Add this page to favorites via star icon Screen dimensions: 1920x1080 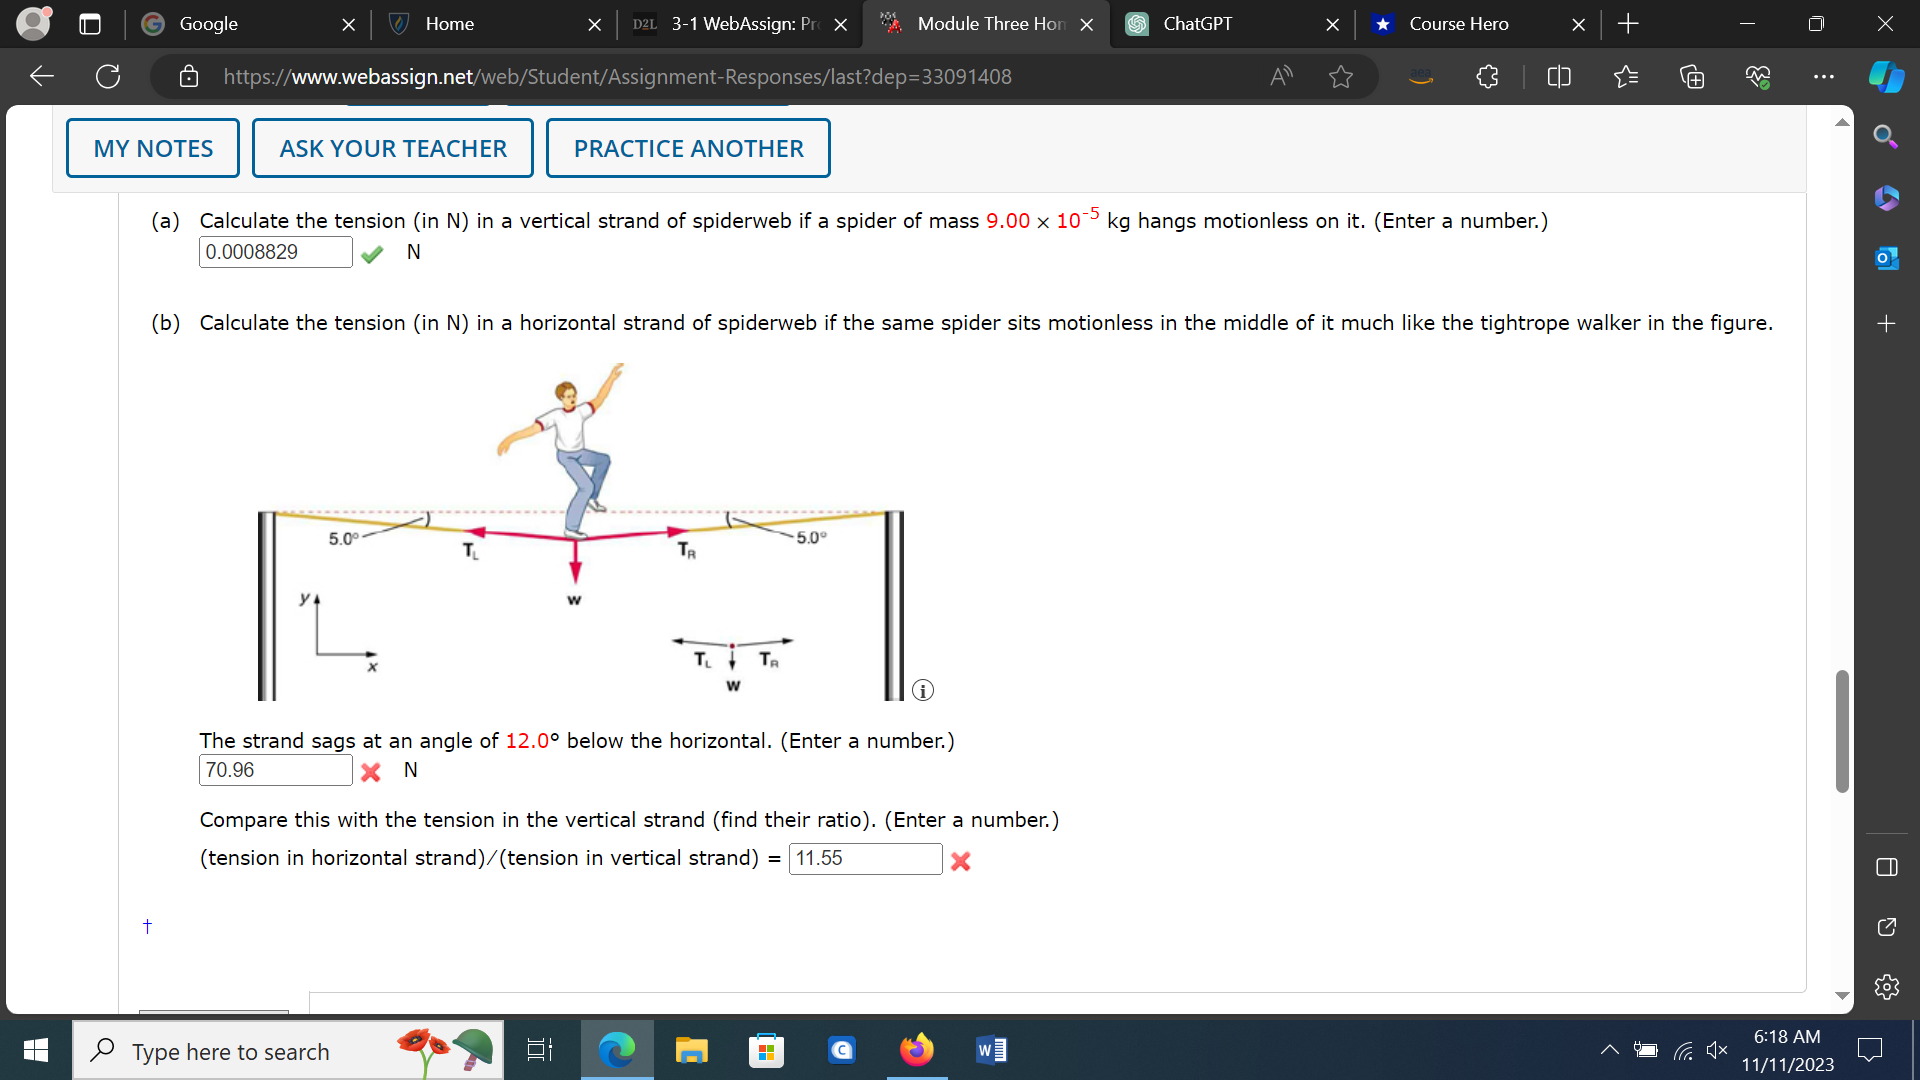(x=1341, y=76)
